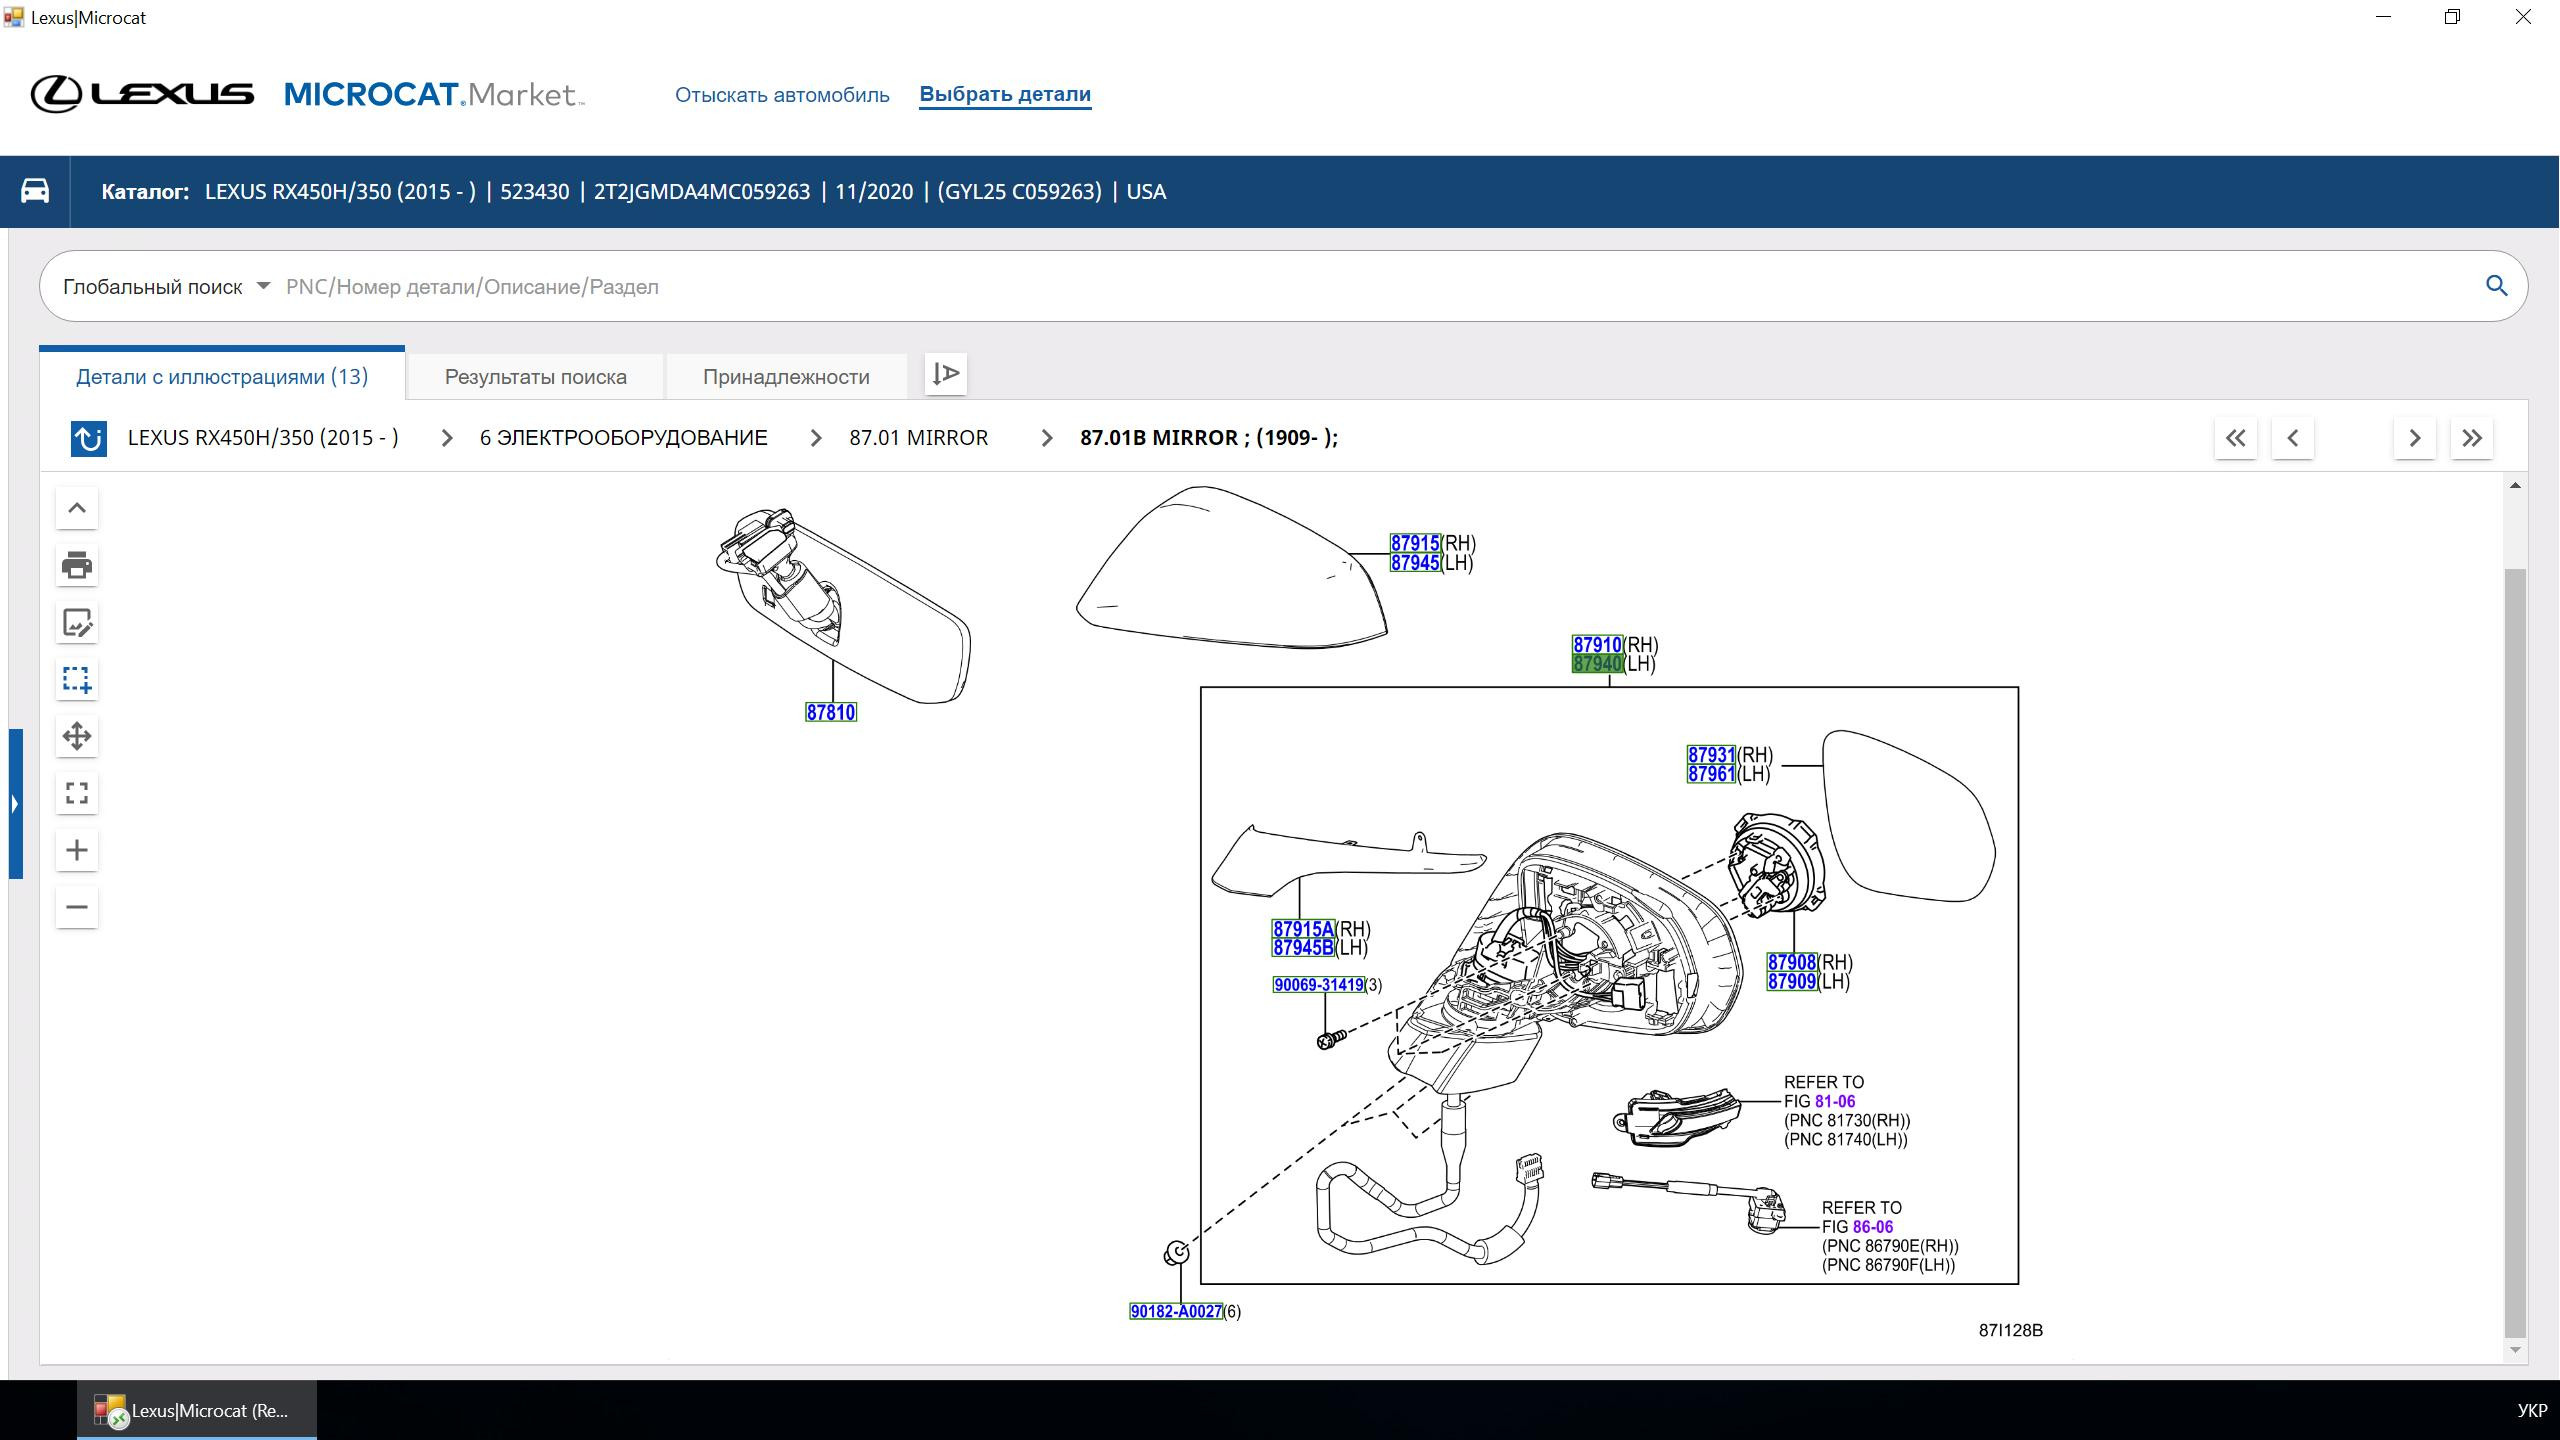Zoom out using the minus icon
Screen dimensions: 2560x1440
77,907
